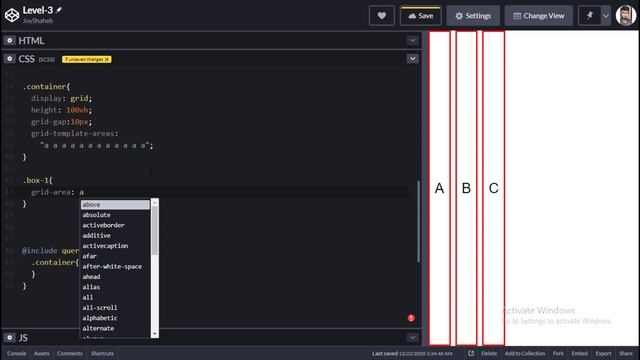Open JS editor settings gear
Screen dimensions: 640x360
[x=10, y=338]
